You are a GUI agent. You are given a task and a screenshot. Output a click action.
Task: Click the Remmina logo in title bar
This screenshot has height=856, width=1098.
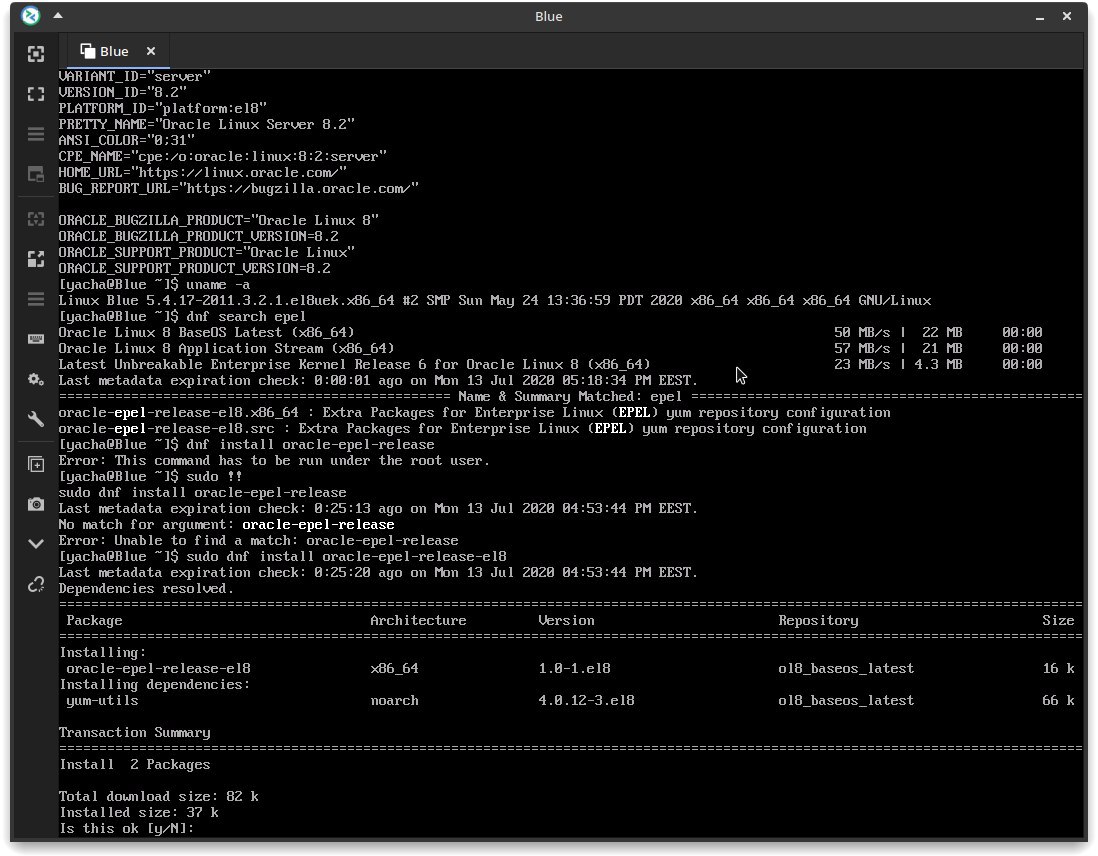point(30,15)
